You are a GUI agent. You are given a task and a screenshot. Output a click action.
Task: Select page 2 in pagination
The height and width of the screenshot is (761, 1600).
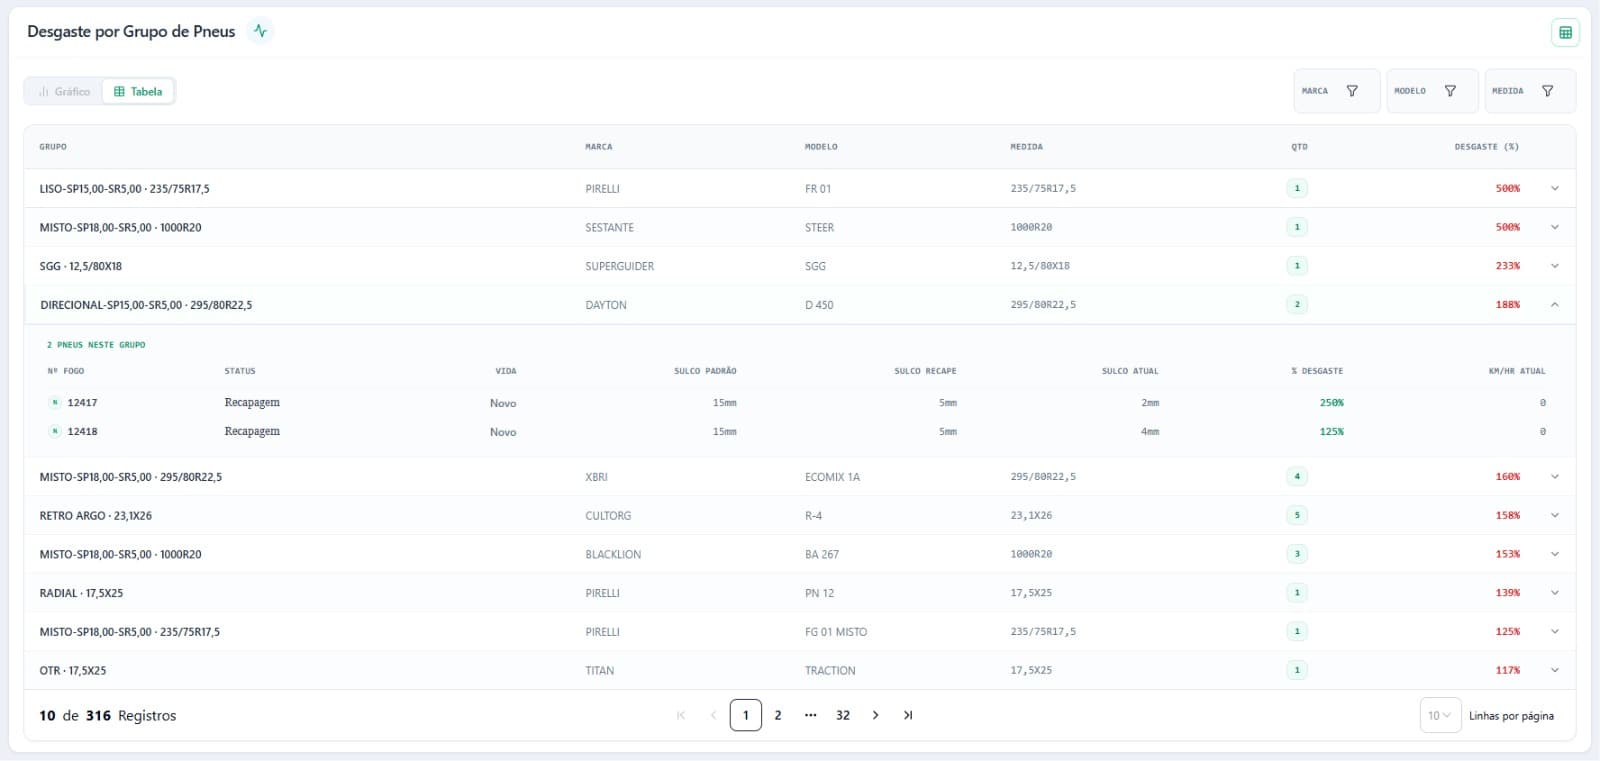[778, 715]
